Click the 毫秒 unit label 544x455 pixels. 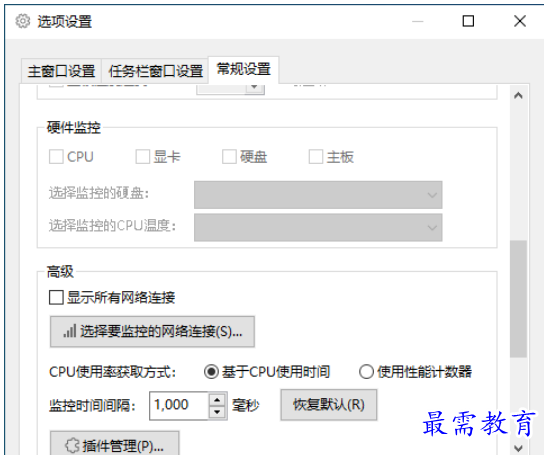pos(246,405)
